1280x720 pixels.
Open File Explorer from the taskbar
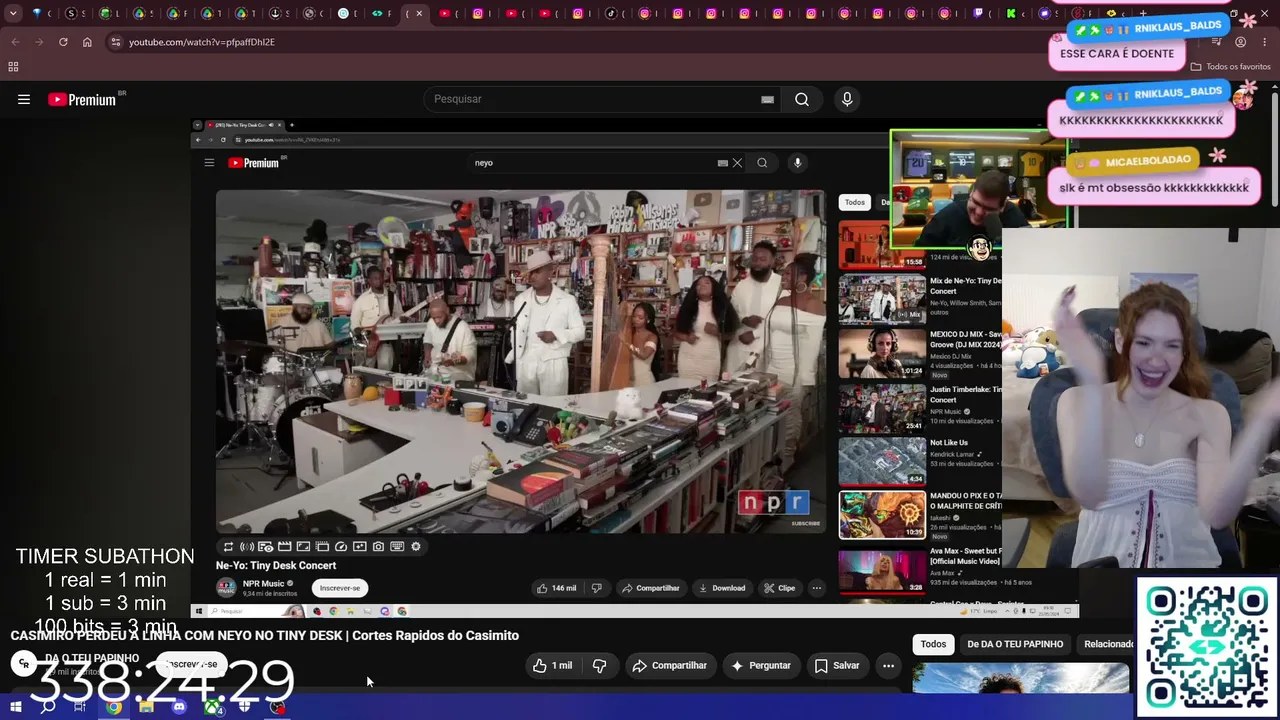[x=146, y=707]
